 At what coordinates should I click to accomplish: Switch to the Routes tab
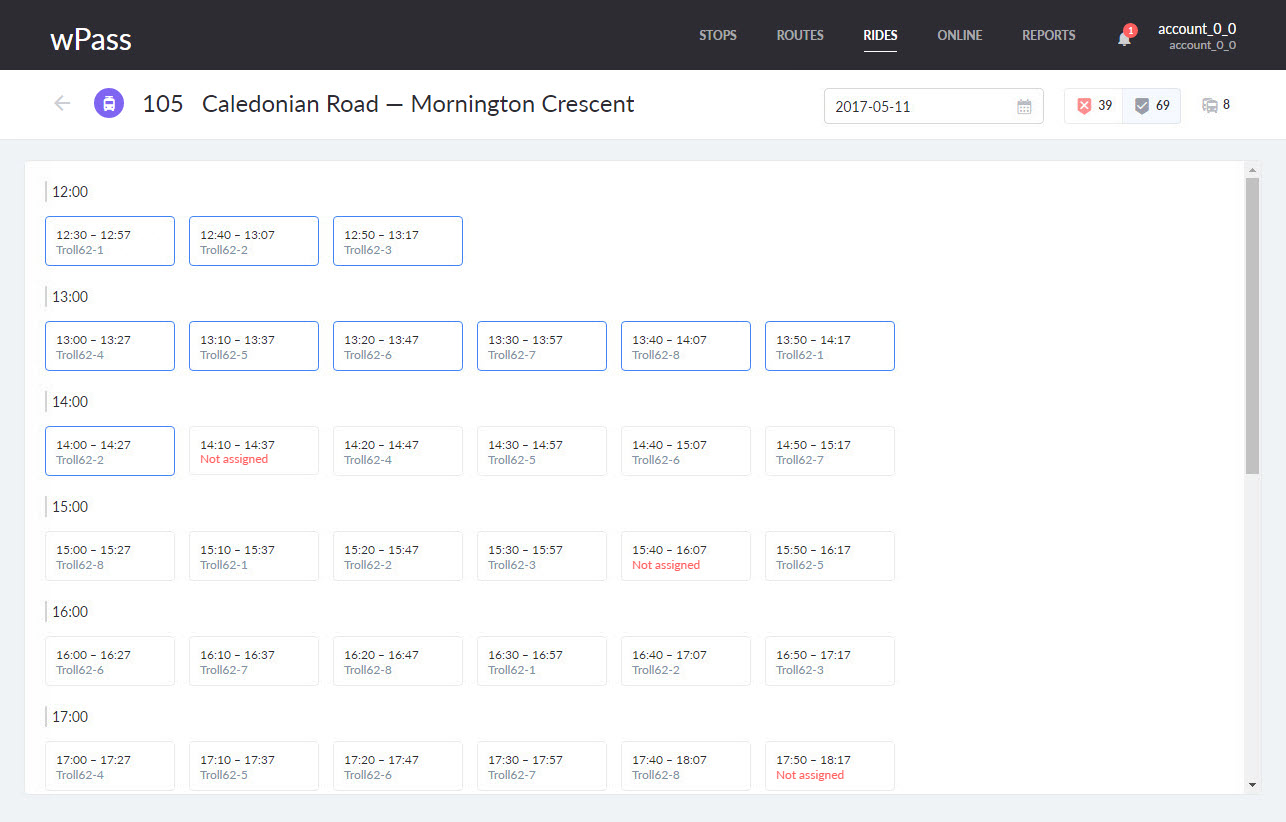[800, 35]
